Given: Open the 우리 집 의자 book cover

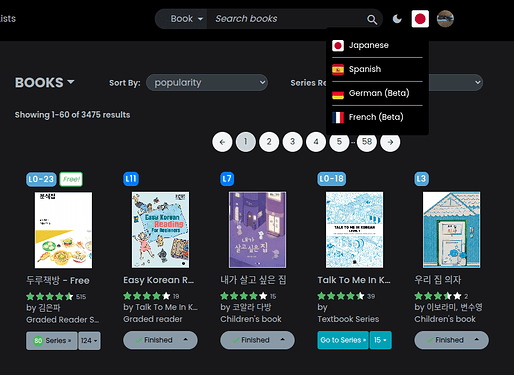Looking at the screenshot, I should tap(451, 230).
